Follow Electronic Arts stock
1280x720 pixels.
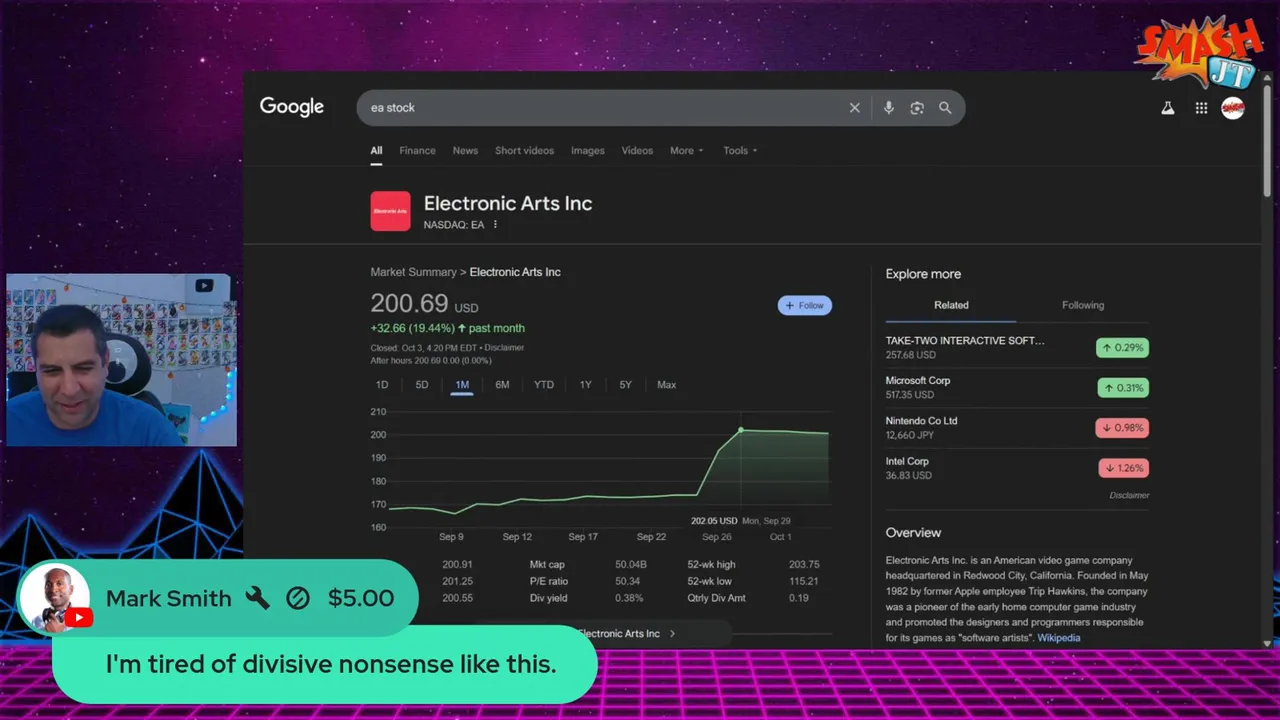point(805,306)
